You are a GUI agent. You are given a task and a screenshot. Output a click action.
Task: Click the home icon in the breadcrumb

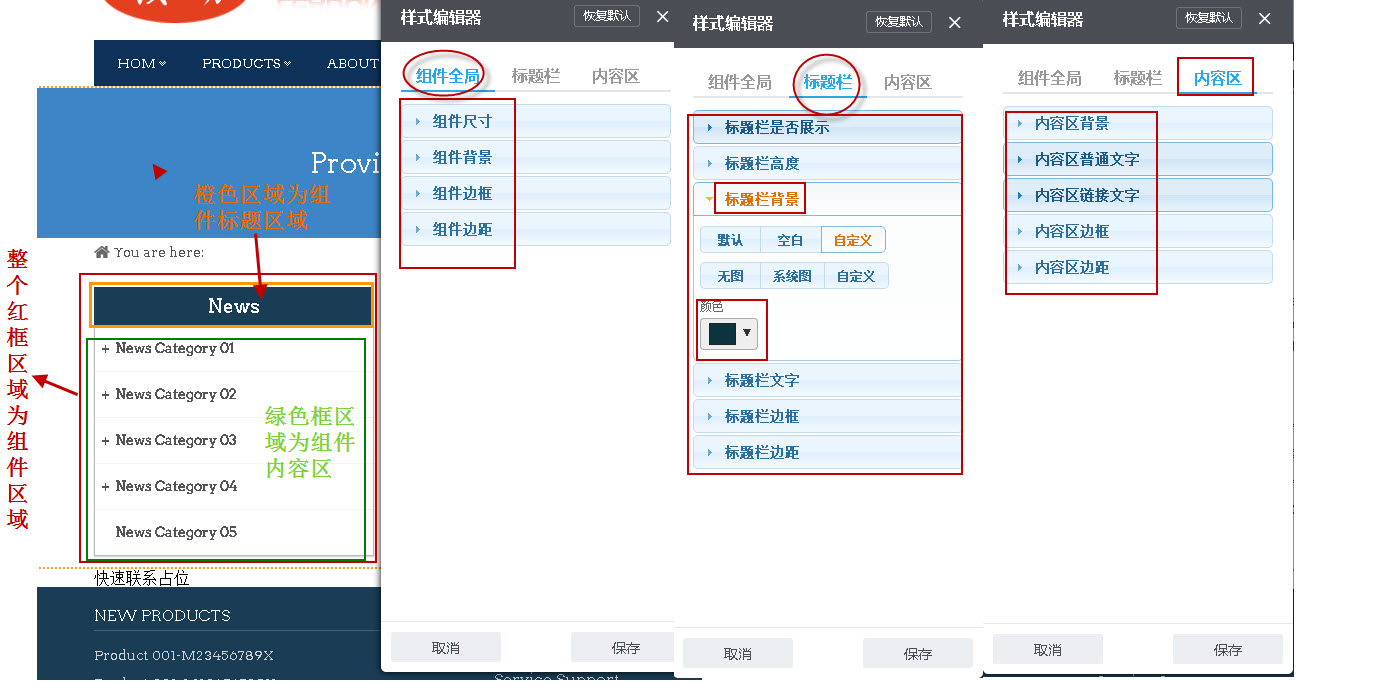[x=100, y=252]
